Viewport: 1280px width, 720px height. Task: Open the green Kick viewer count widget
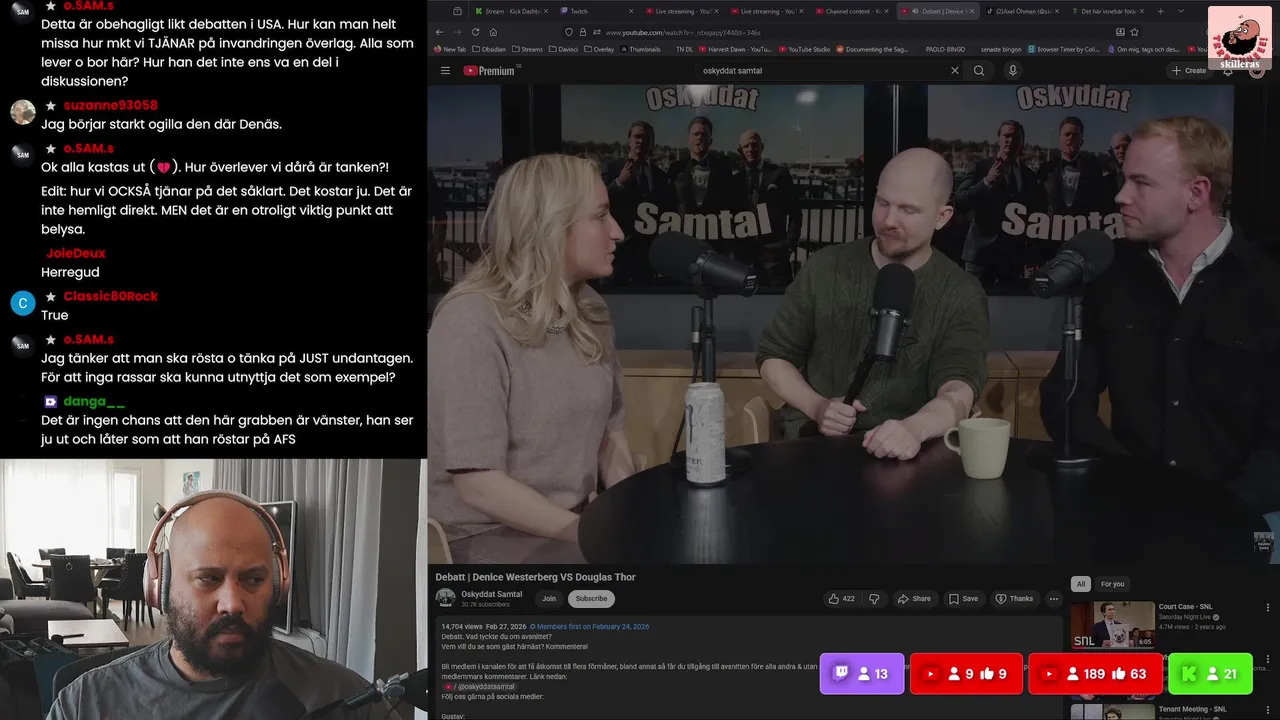(1210, 674)
